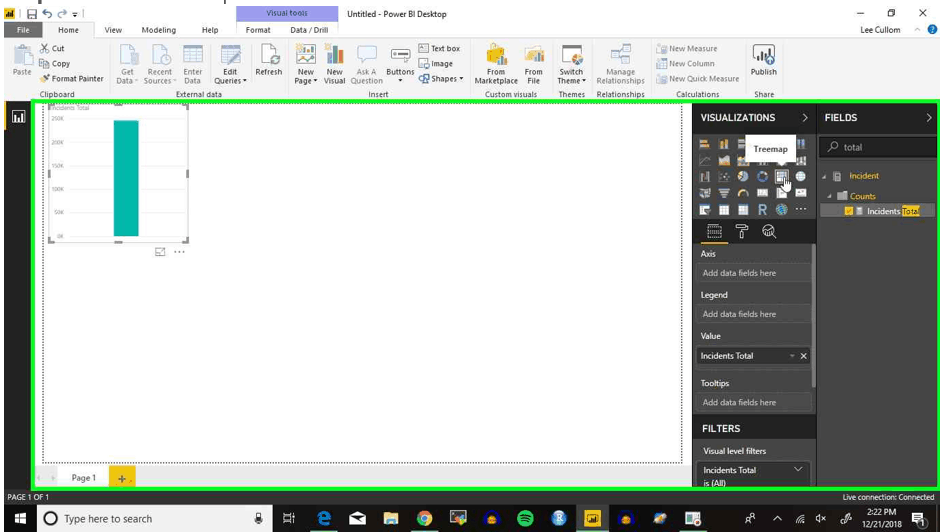Expand the Incidents Total visual filter chevron
Viewport: 942px width, 532px height.
point(798,470)
